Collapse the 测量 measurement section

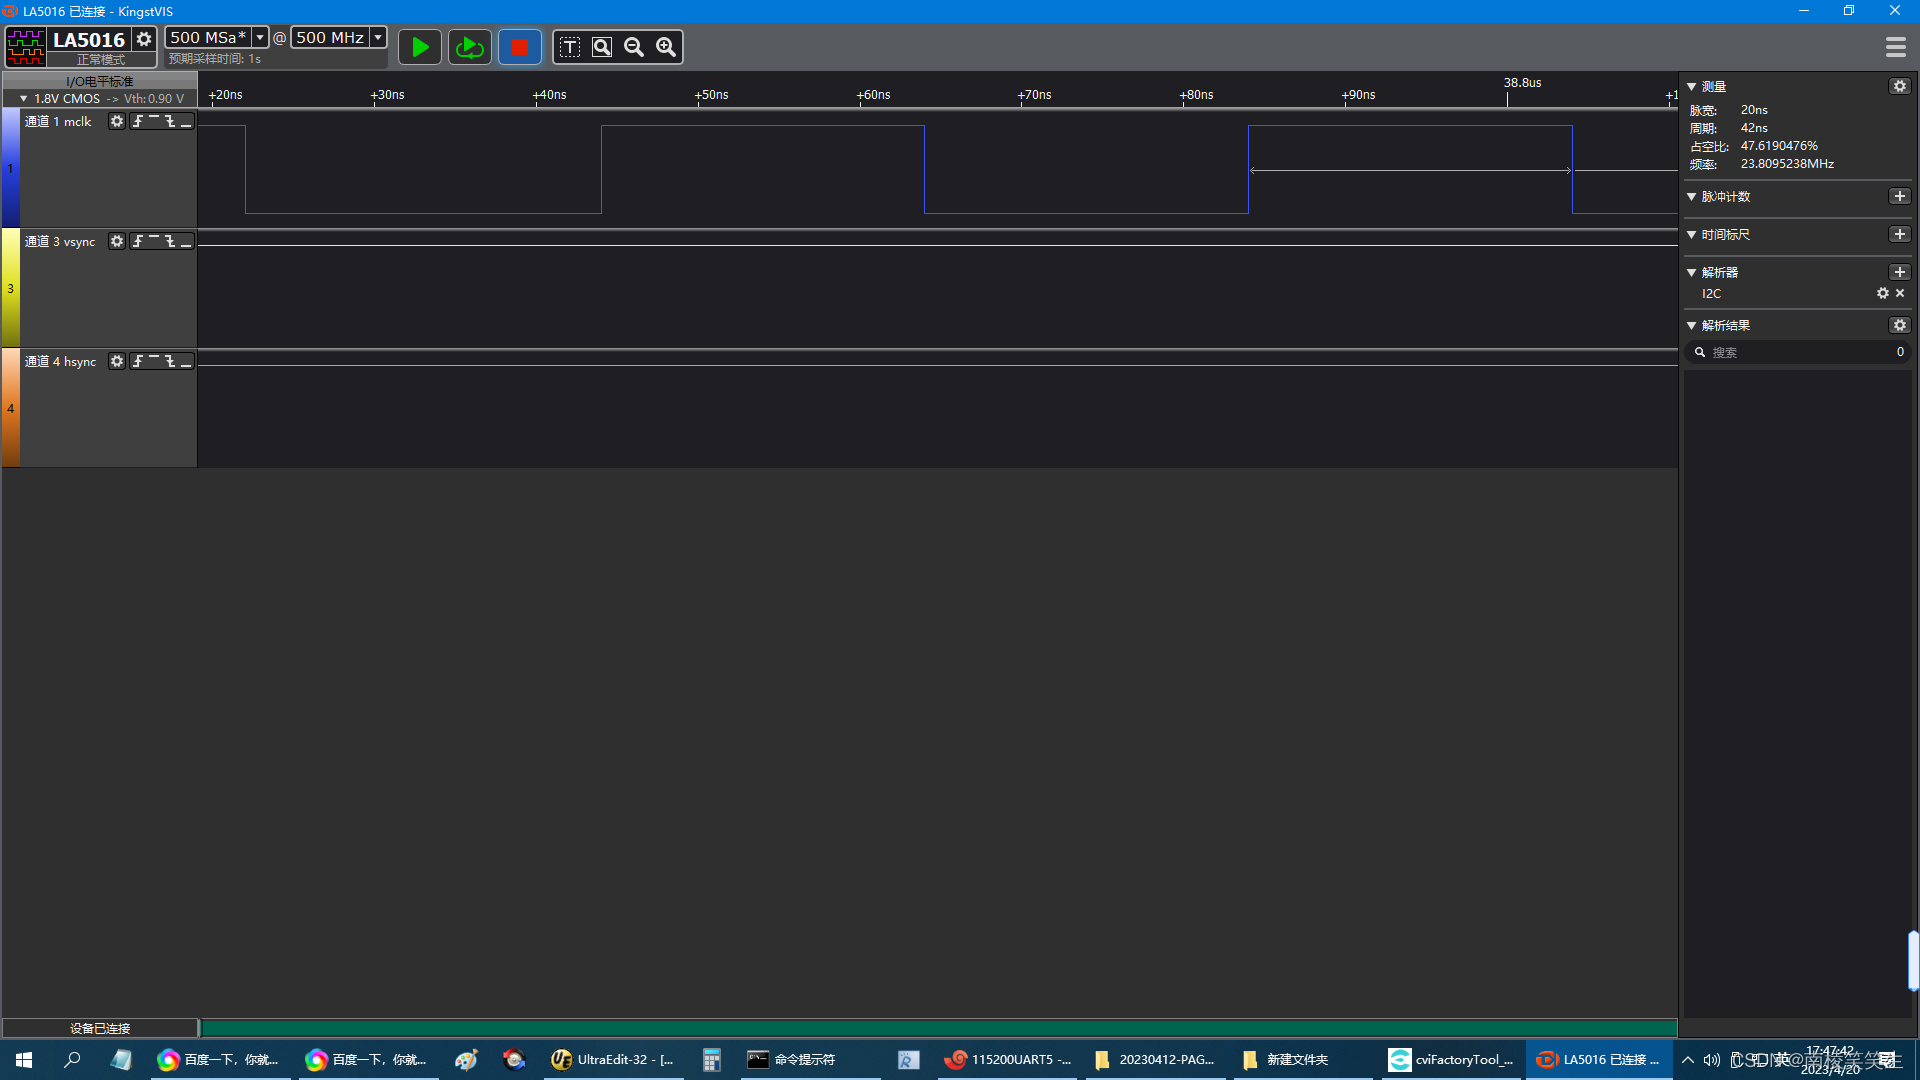pyautogui.click(x=1692, y=86)
